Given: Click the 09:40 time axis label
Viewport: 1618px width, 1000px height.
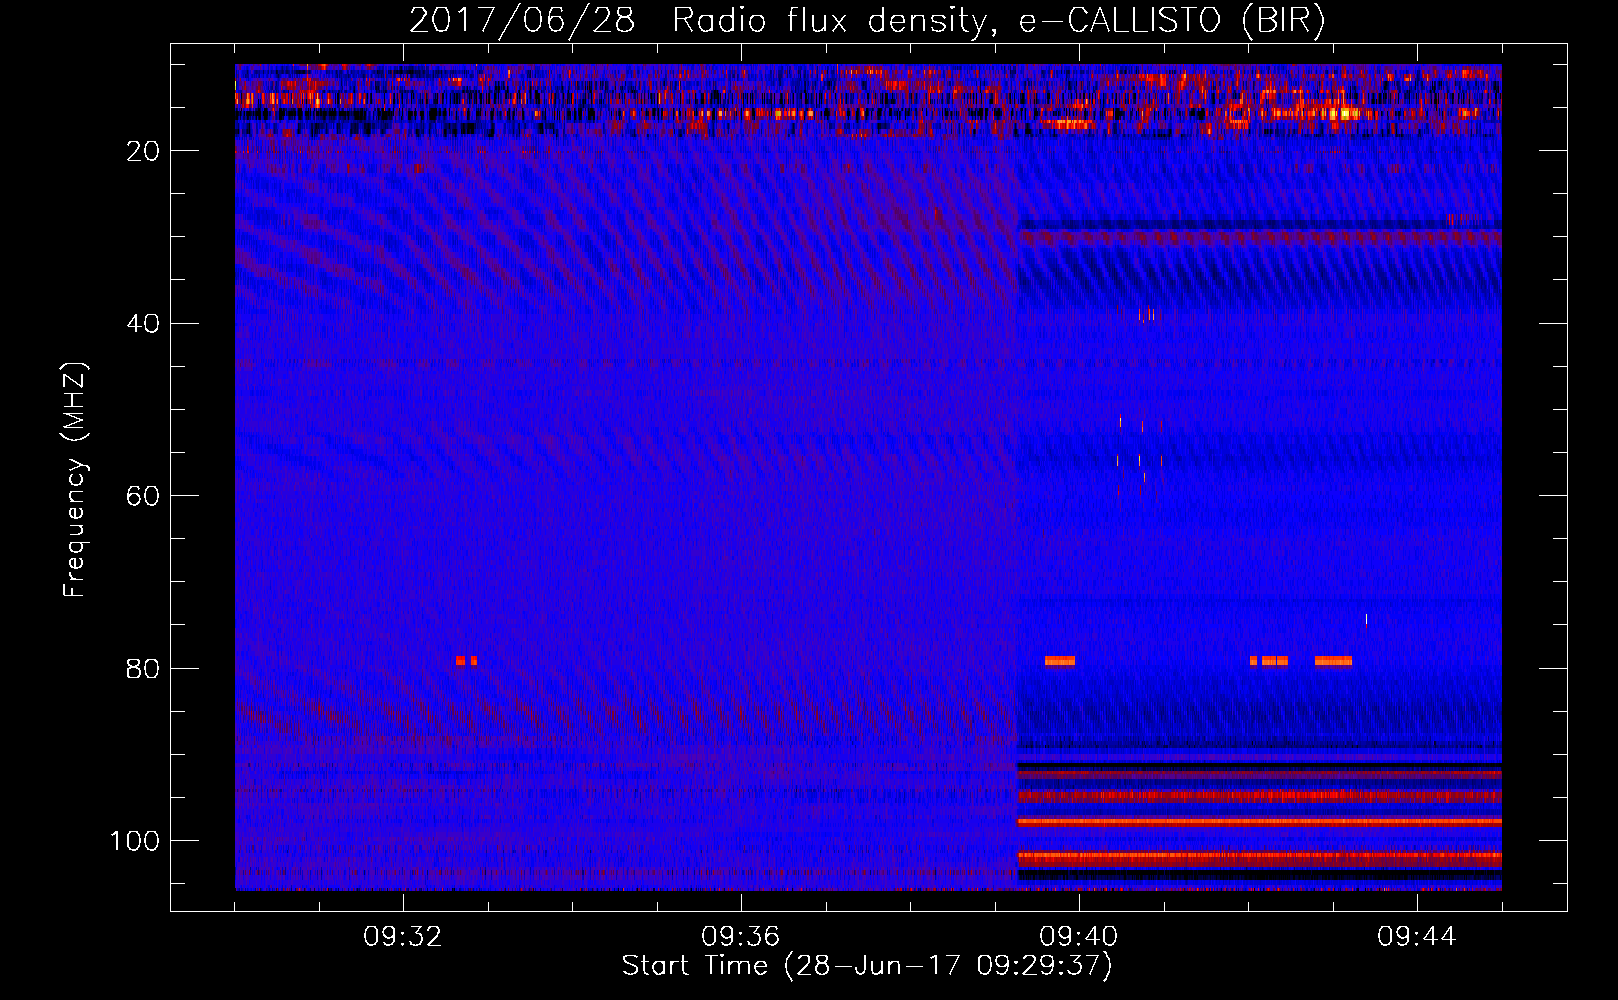Looking at the screenshot, I should (x=1079, y=937).
